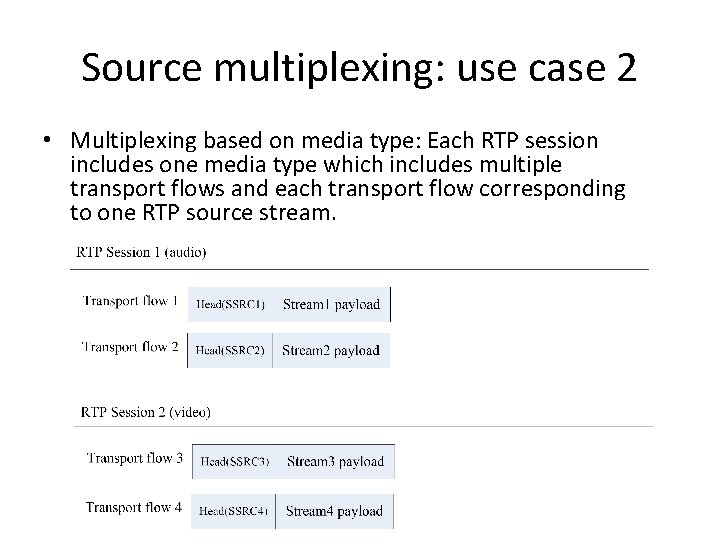Click the 'RTP Session 1 (audio)' label
This screenshot has width=720, height=540.
coord(142,252)
